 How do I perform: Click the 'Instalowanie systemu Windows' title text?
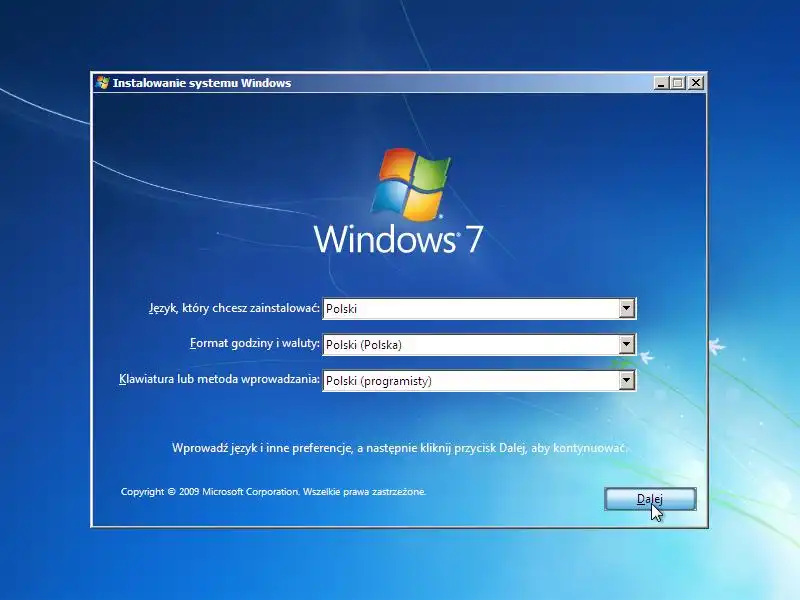(202, 83)
